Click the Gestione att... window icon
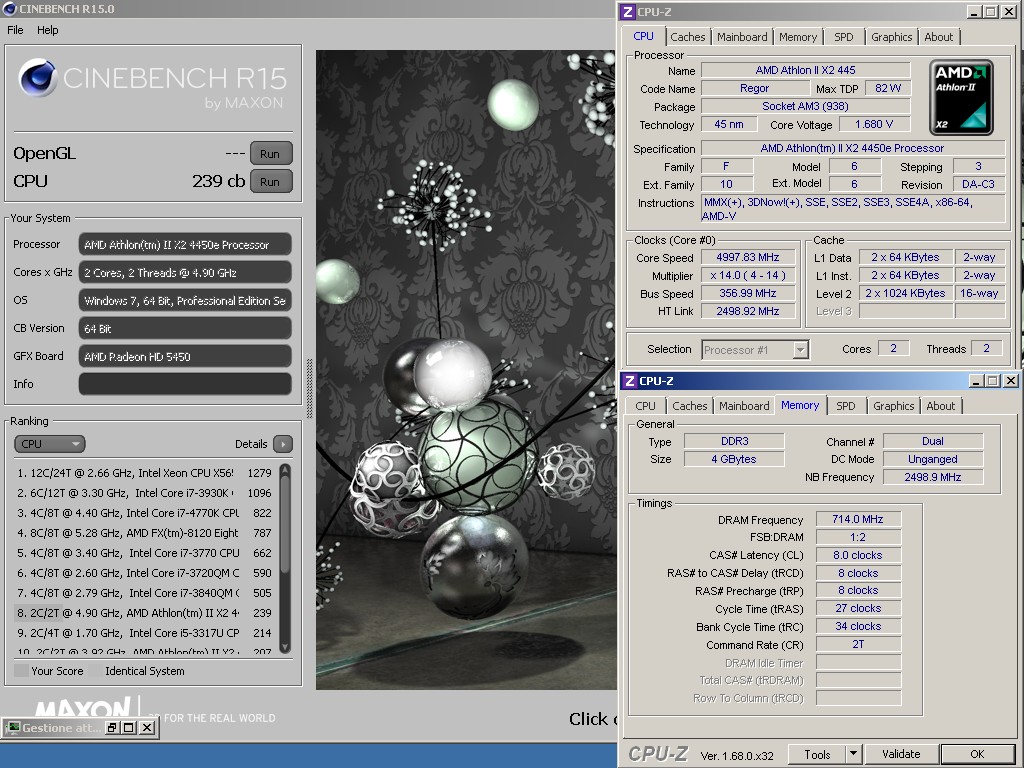This screenshot has width=1024, height=768. (13, 728)
